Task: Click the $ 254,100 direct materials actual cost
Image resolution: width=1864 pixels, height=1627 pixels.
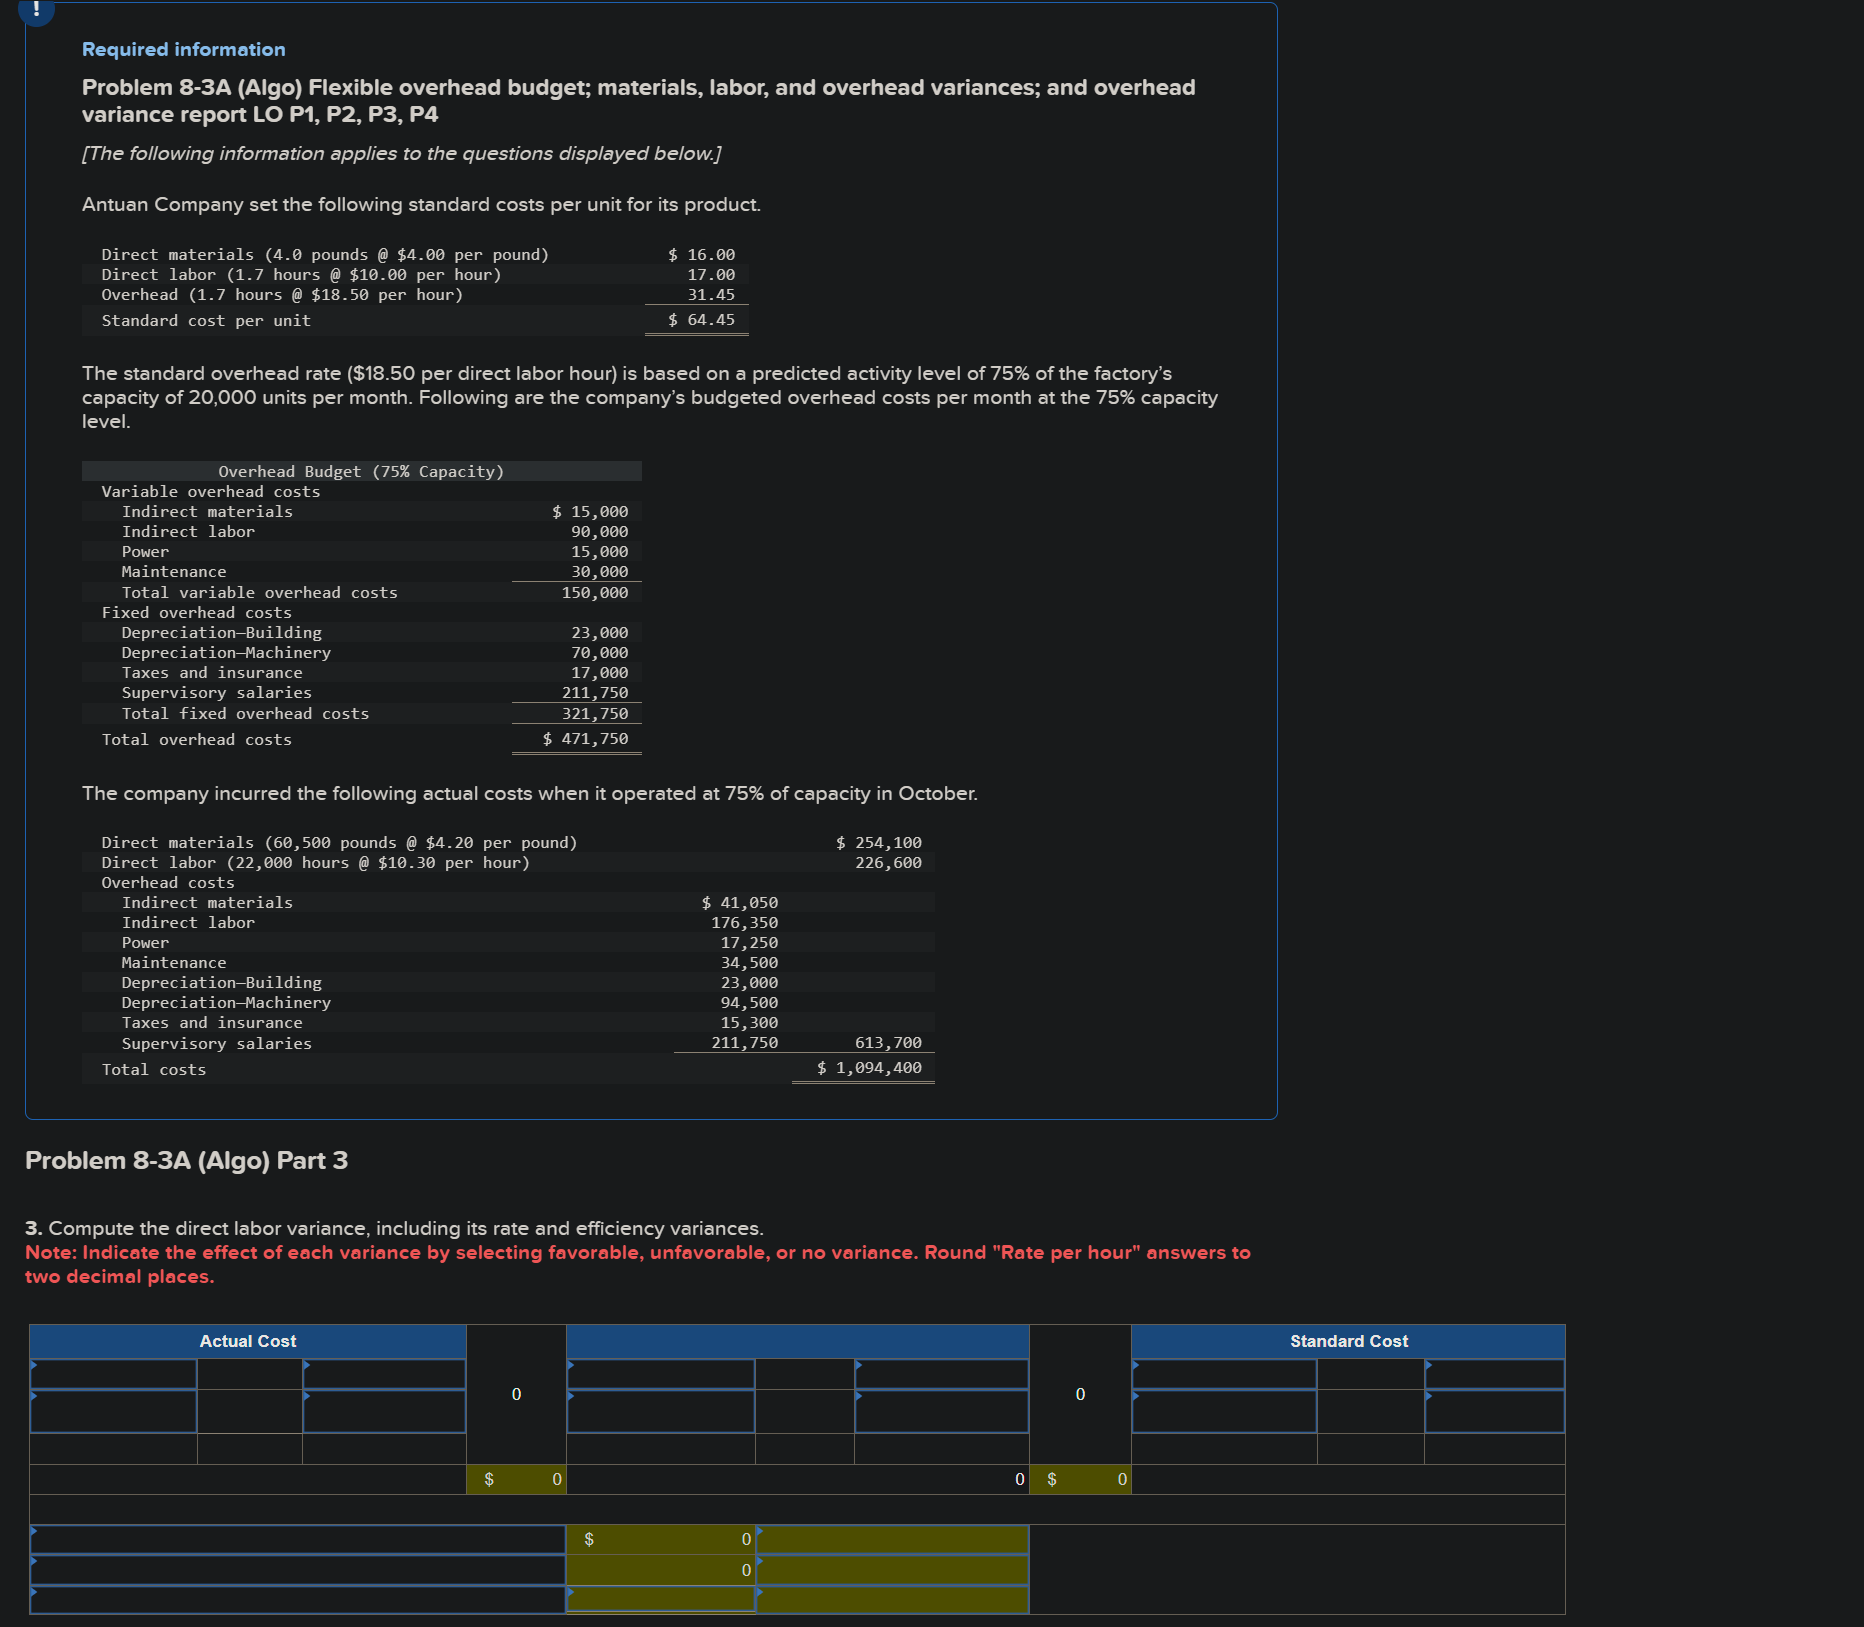Action: tap(878, 843)
